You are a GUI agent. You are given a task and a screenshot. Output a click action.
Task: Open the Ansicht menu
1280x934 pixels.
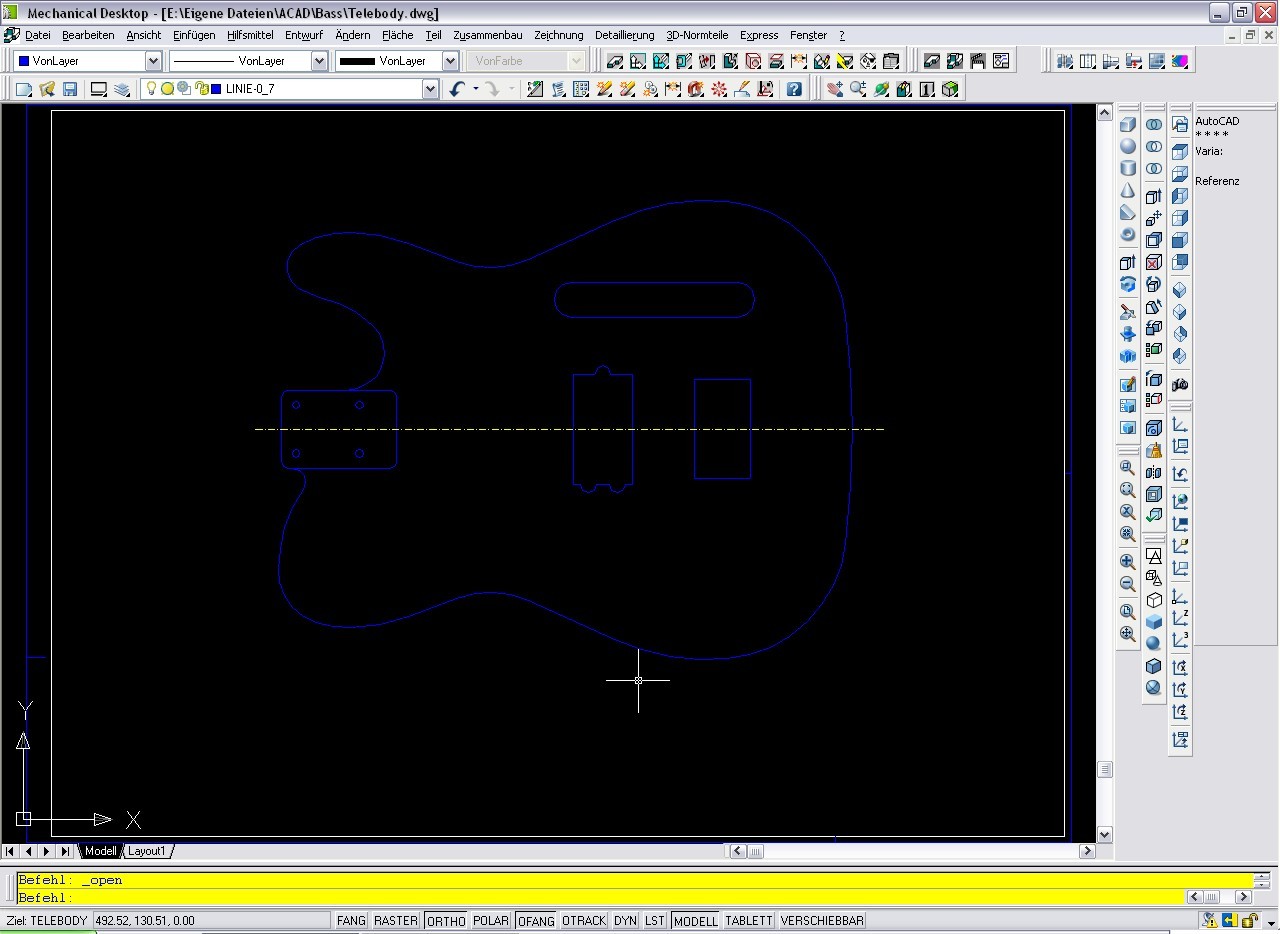point(143,35)
